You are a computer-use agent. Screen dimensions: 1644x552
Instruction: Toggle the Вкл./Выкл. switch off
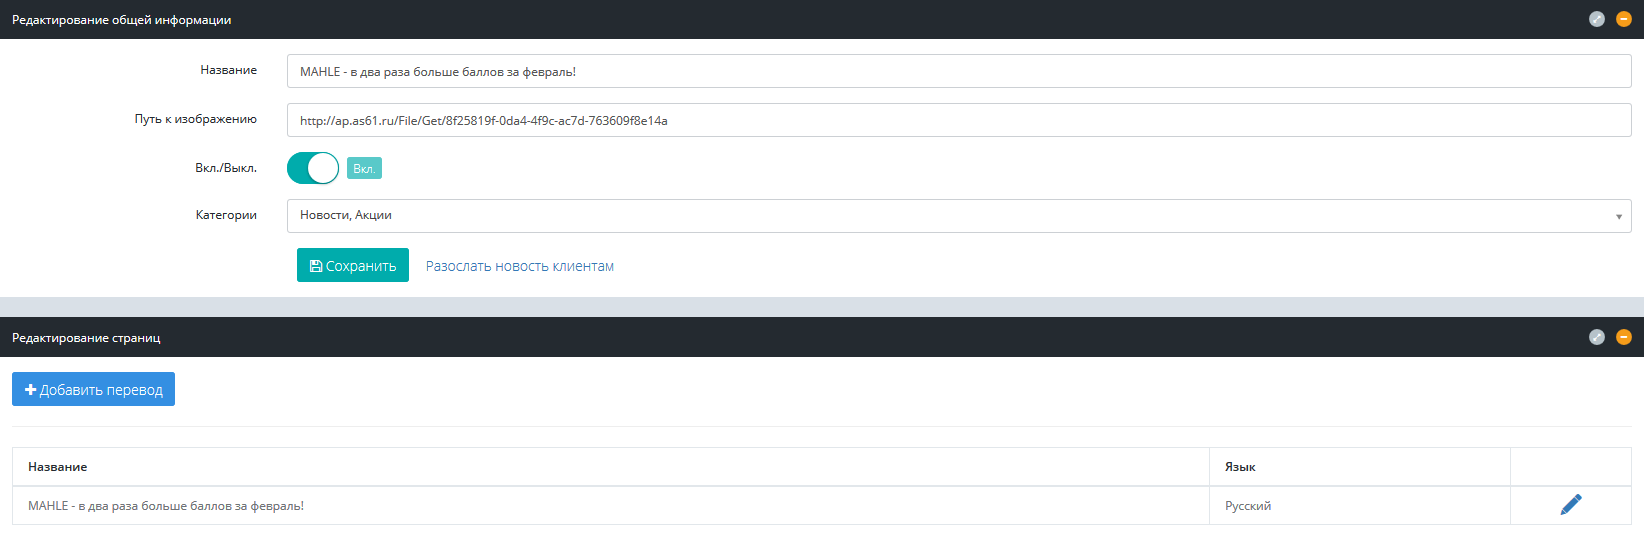(x=313, y=168)
